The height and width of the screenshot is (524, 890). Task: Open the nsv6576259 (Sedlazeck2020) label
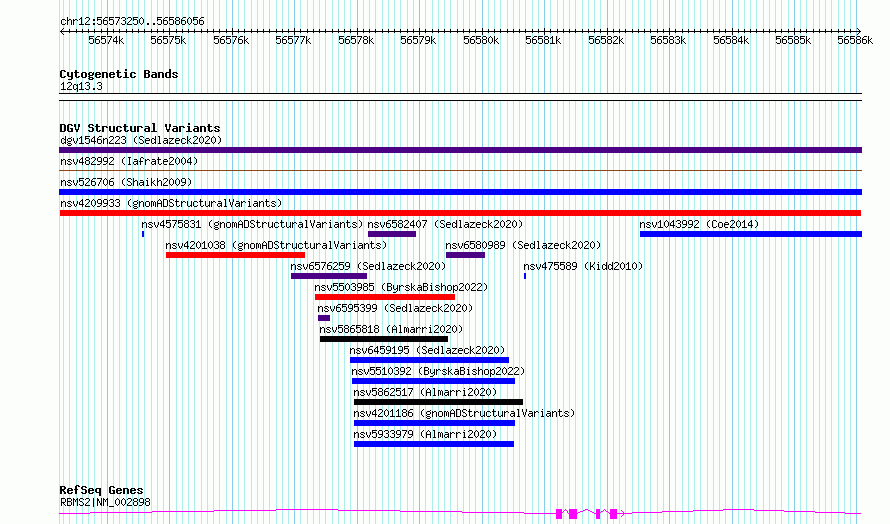pyautogui.click(x=368, y=266)
